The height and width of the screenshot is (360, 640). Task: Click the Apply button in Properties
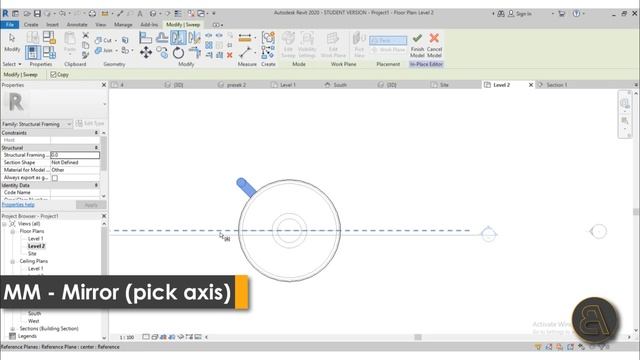(x=91, y=205)
